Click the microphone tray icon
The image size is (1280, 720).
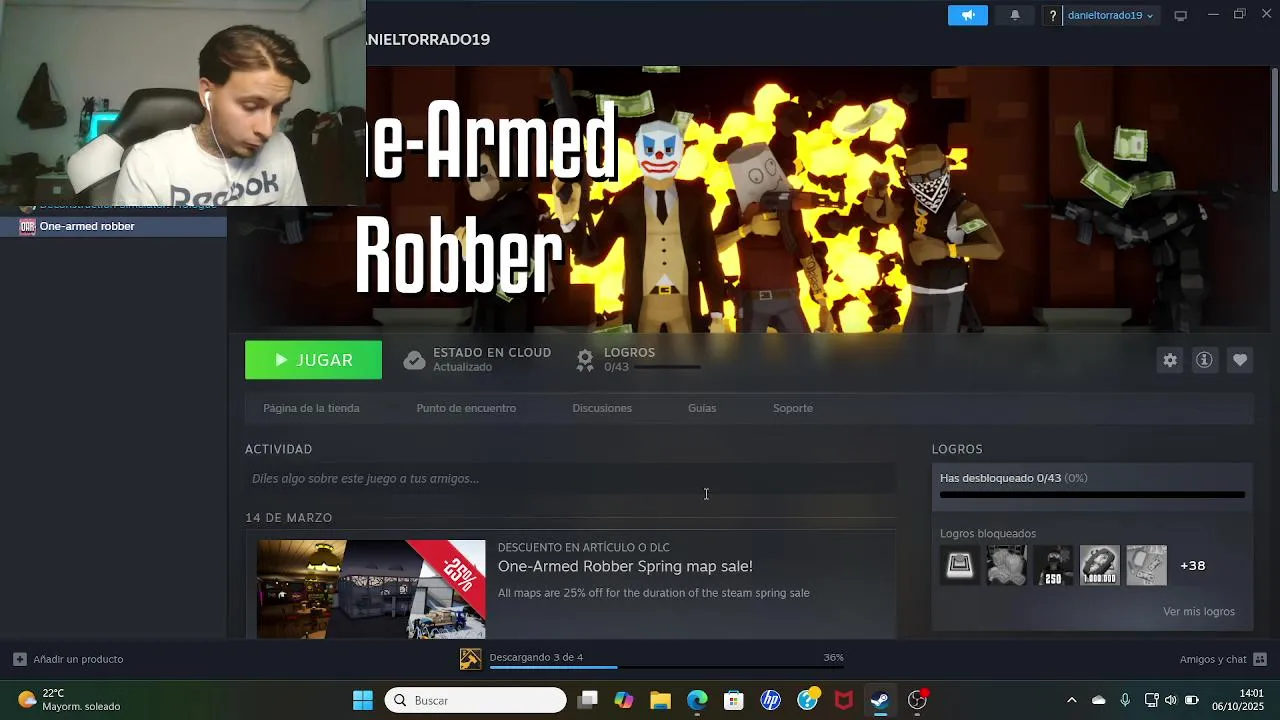1125,700
